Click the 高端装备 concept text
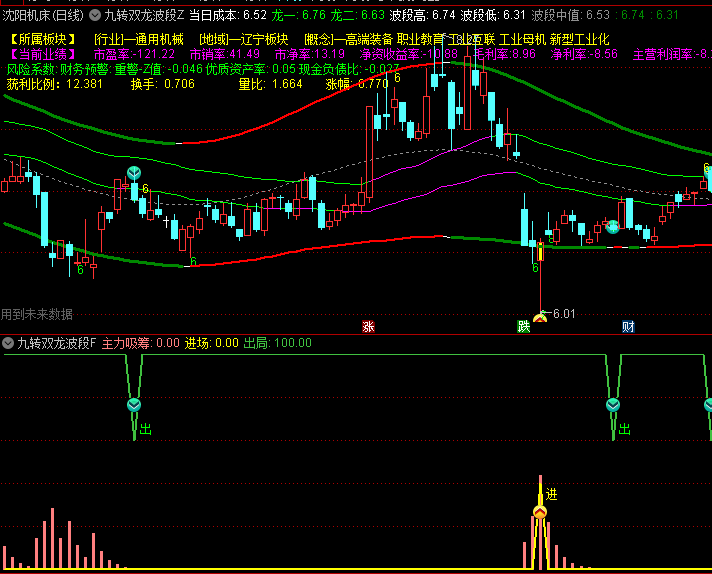This screenshot has height=574, width=712. click(369, 40)
